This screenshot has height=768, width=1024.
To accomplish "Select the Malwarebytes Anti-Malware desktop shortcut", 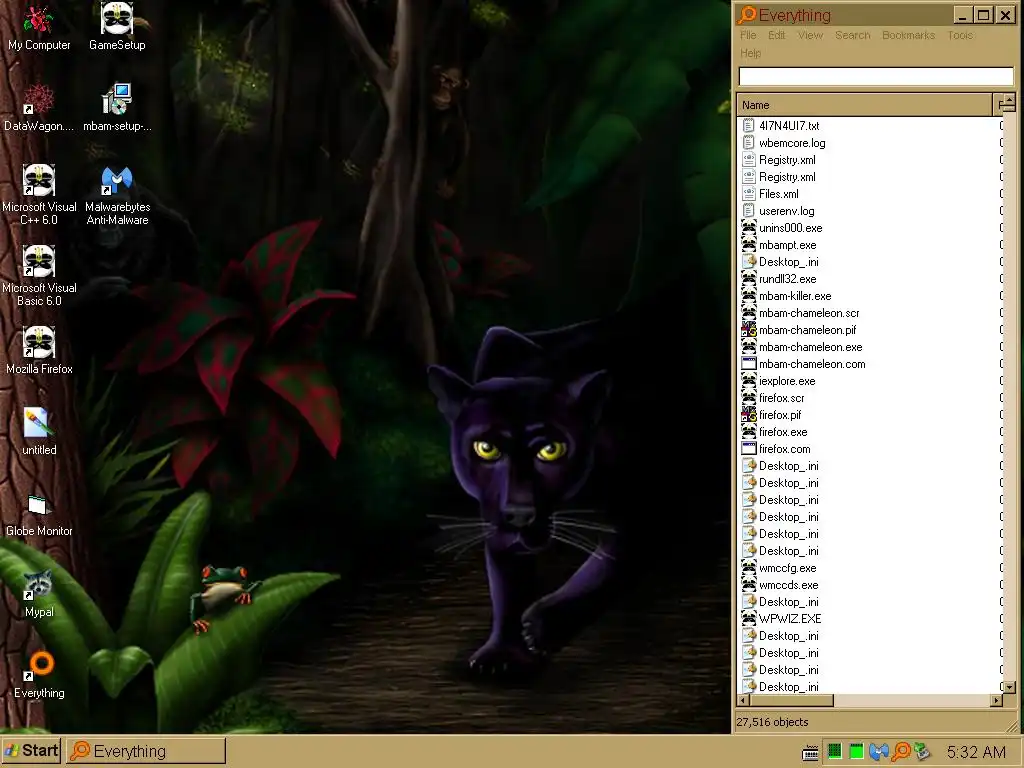I will [x=117, y=195].
